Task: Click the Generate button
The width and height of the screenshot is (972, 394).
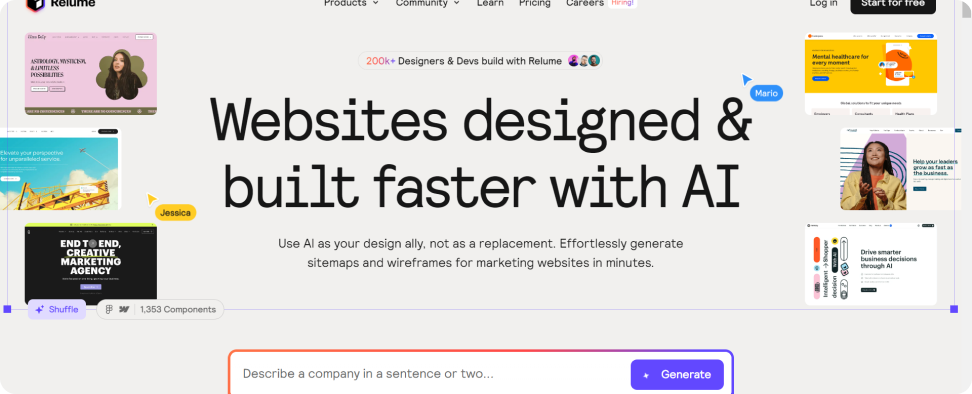Action: click(x=677, y=374)
